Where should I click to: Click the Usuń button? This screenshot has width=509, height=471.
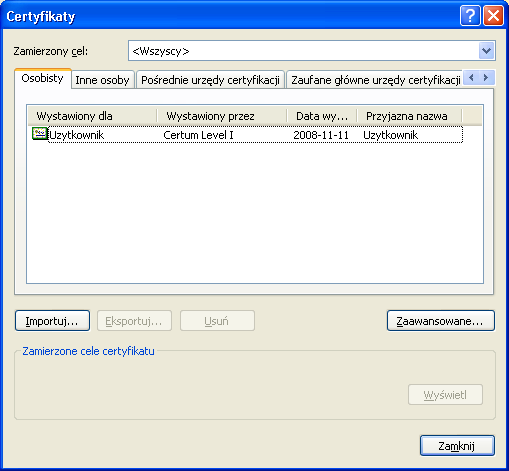[217, 321]
